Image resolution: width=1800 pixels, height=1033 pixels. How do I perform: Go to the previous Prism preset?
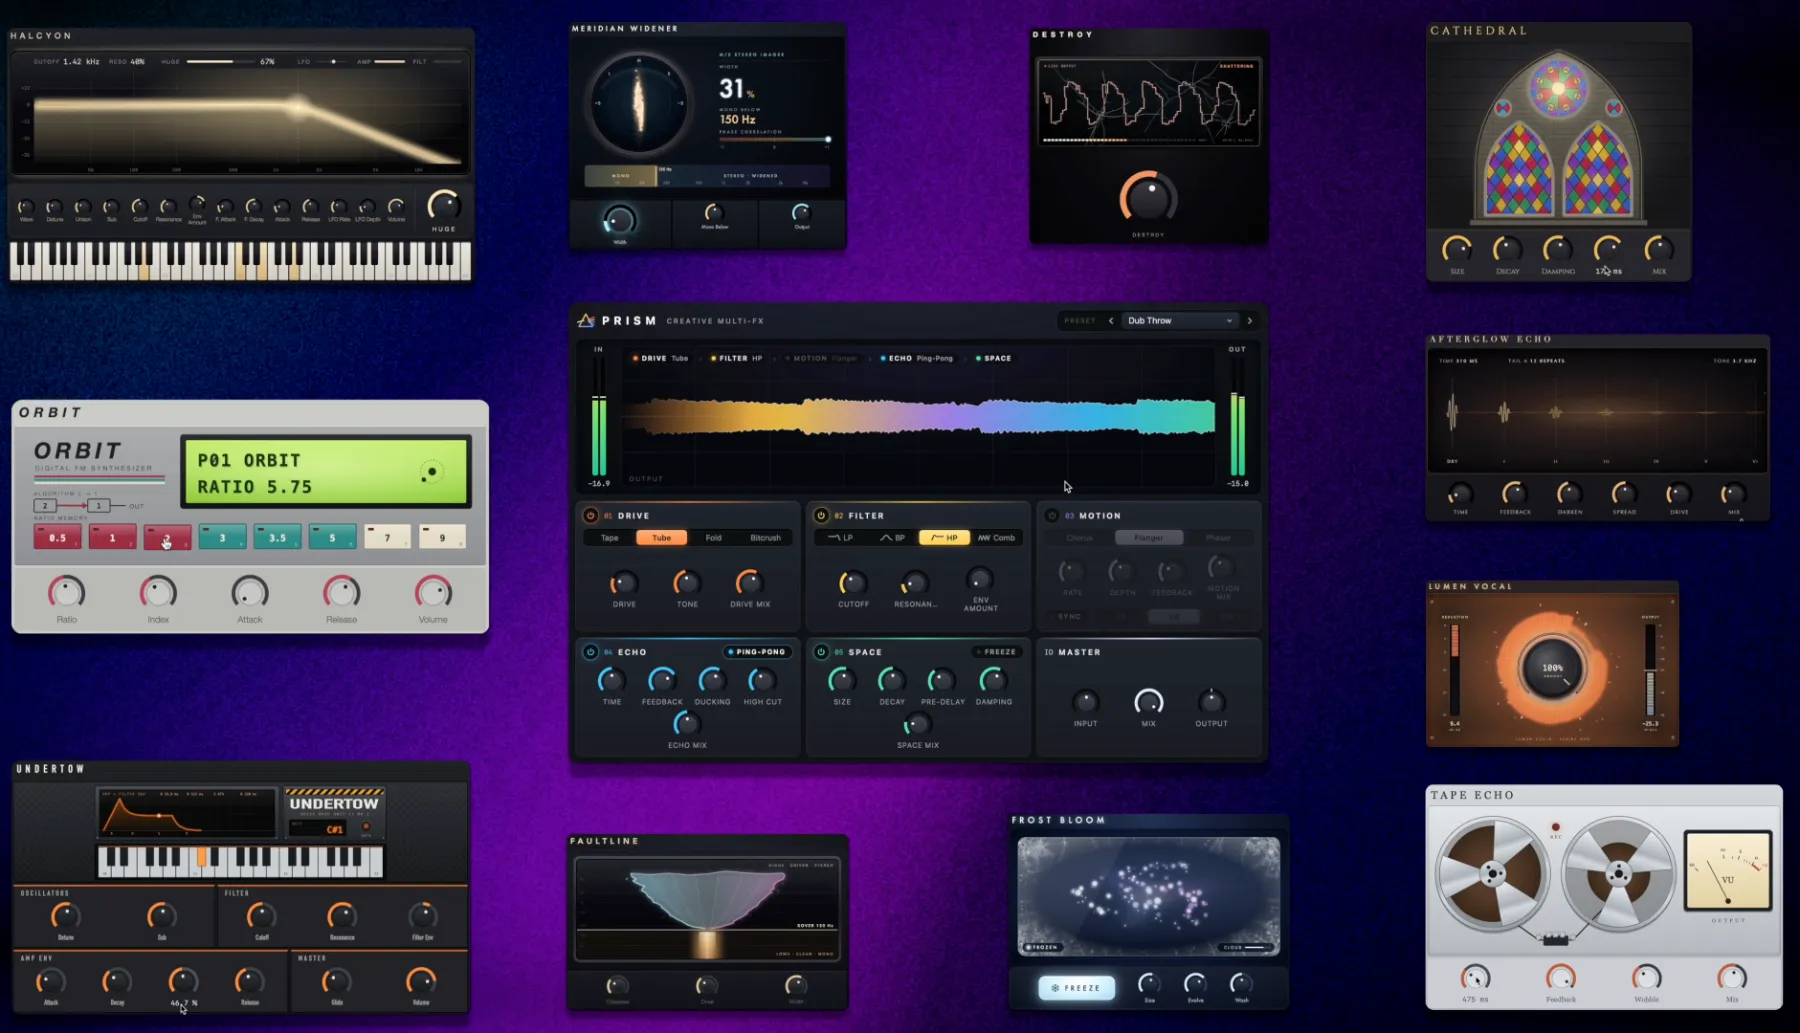coord(1111,321)
